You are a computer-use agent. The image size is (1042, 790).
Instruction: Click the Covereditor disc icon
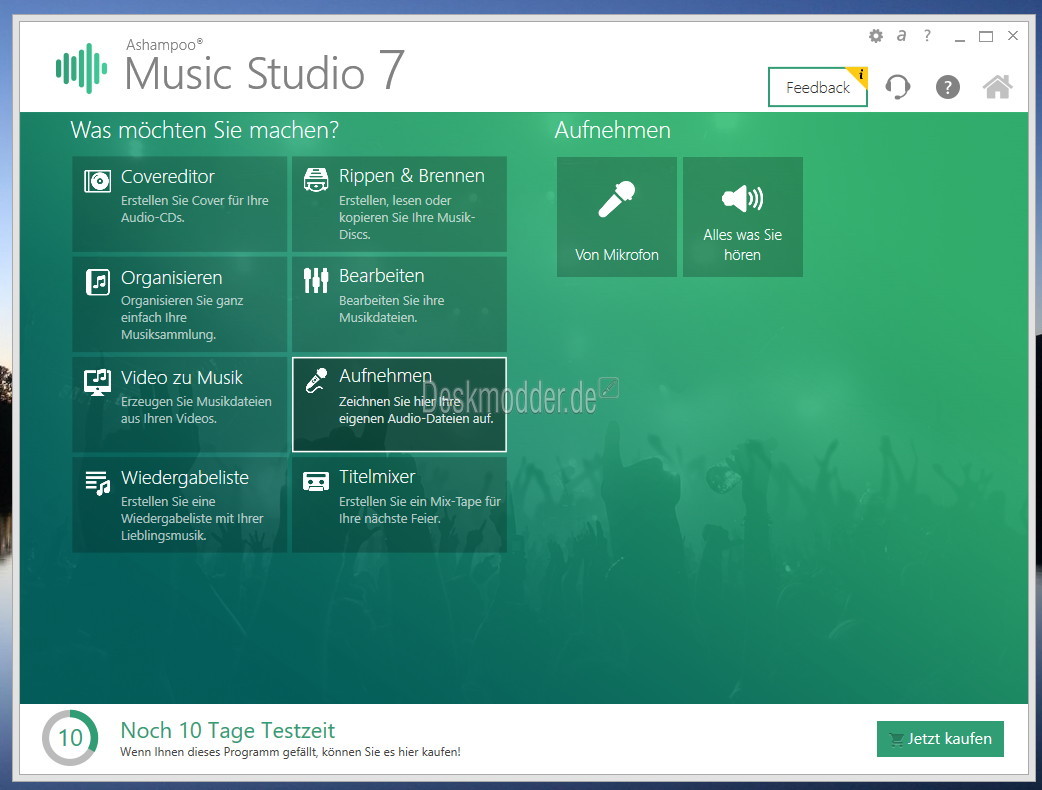(98, 180)
